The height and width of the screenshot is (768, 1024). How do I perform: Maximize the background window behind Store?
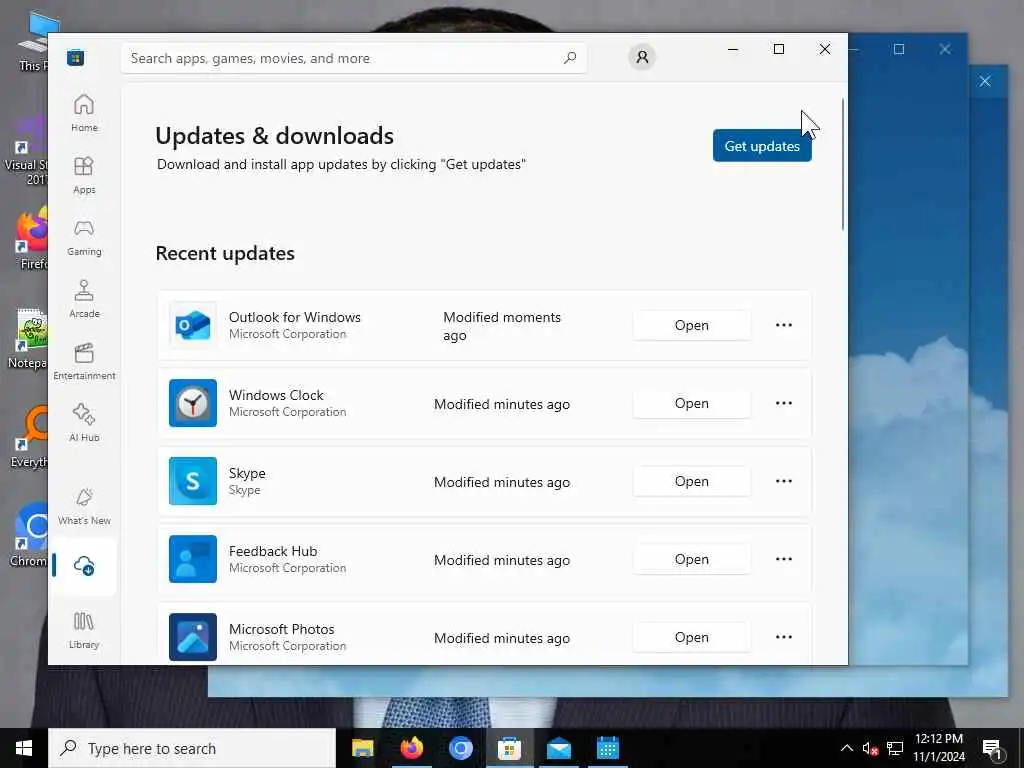tap(899, 49)
